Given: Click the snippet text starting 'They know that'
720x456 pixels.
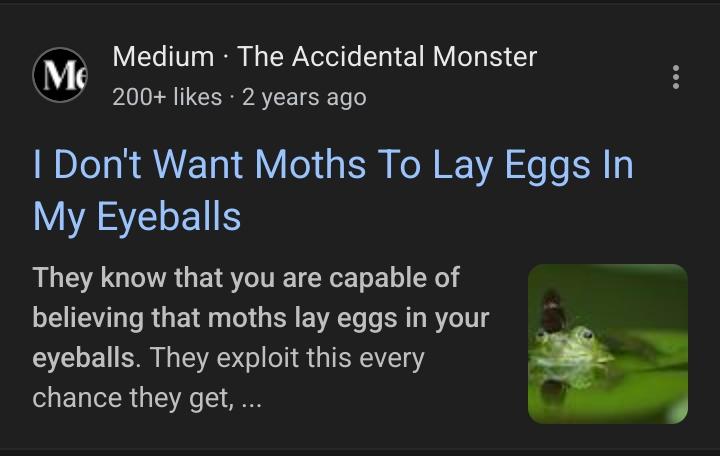Looking at the screenshot, I should (x=261, y=338).
